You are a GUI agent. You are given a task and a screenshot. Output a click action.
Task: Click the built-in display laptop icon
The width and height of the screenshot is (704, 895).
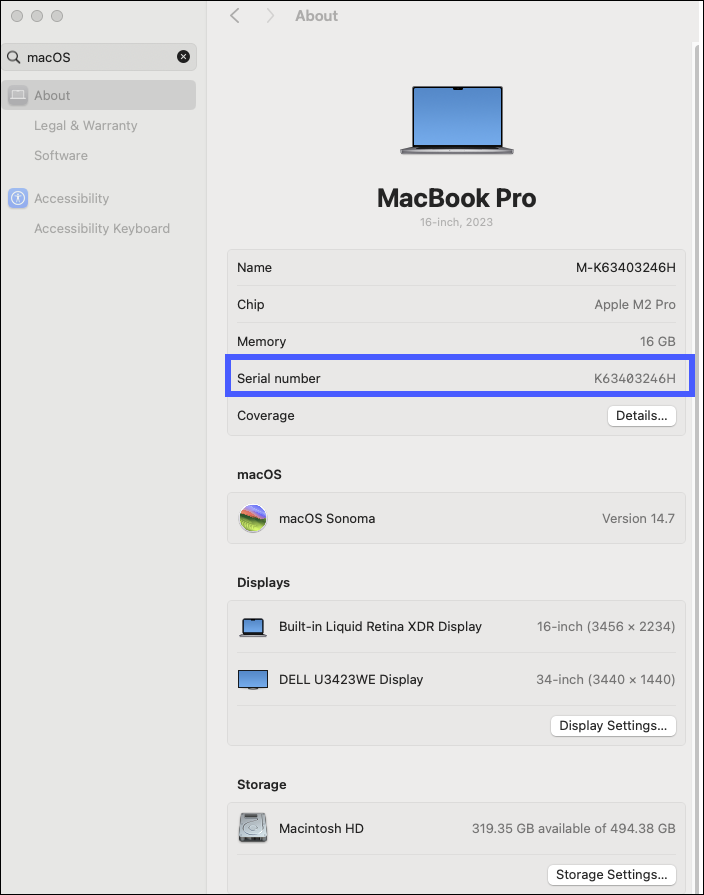coord(252,627)
